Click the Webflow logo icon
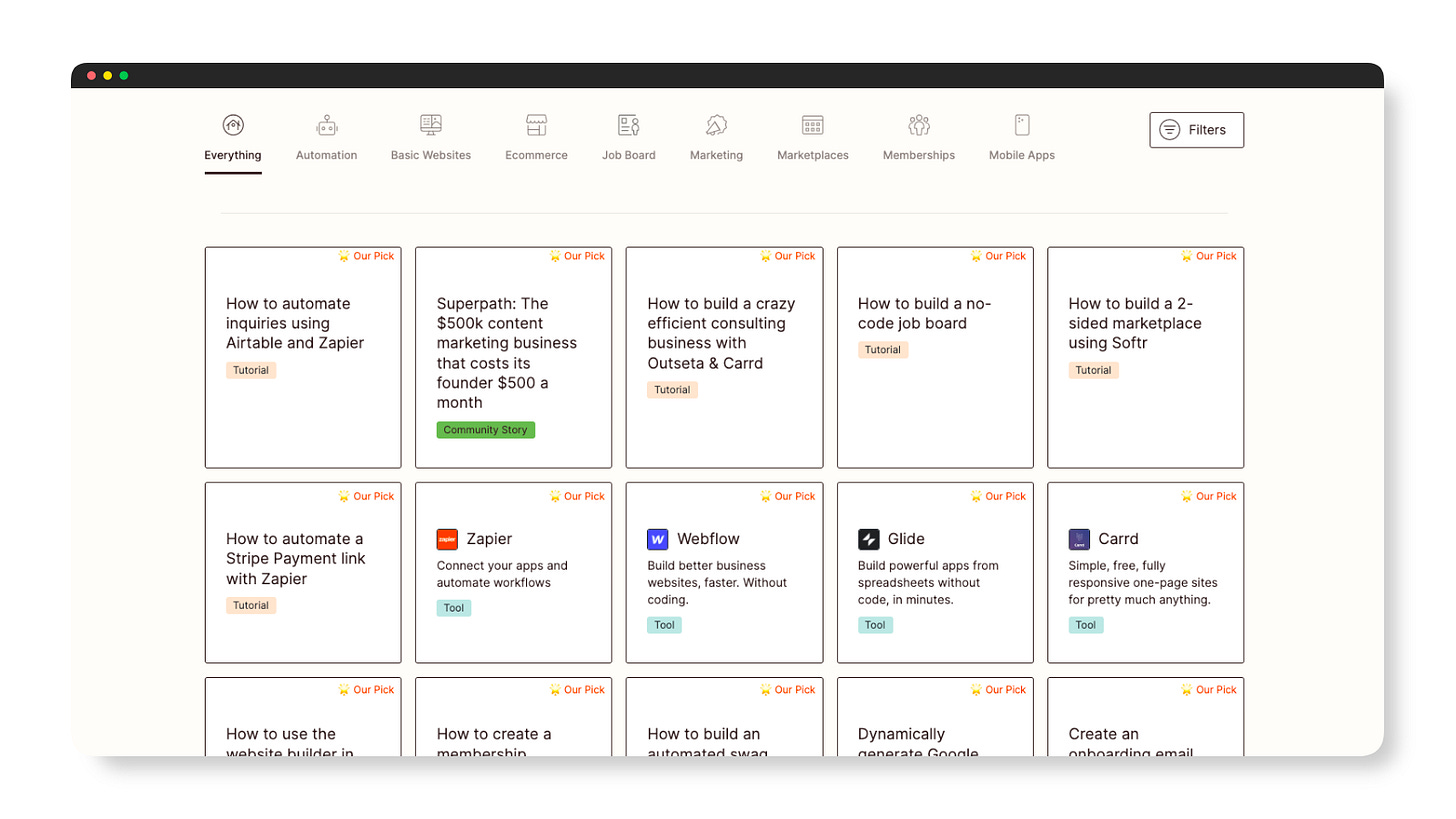The height and width of the screenshot is (819, 1456). coord(657,539)
